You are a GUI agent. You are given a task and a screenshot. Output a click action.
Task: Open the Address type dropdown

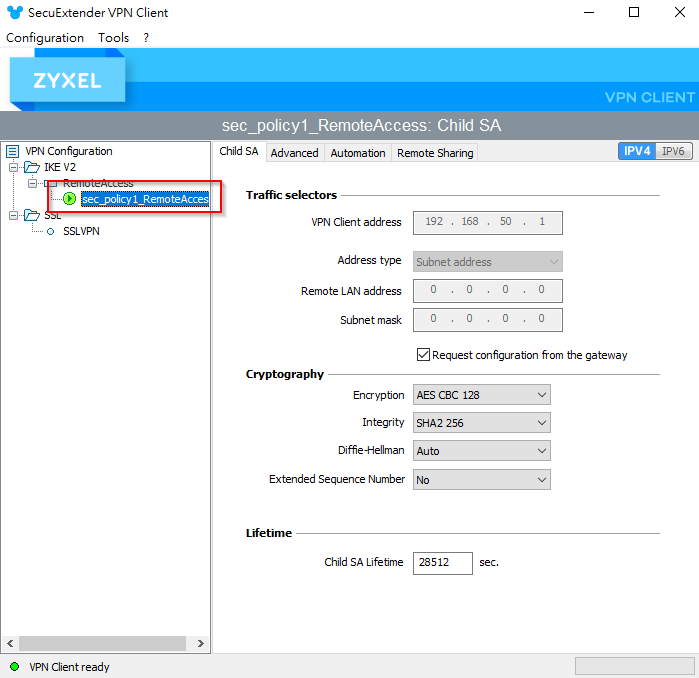point(488,262)
